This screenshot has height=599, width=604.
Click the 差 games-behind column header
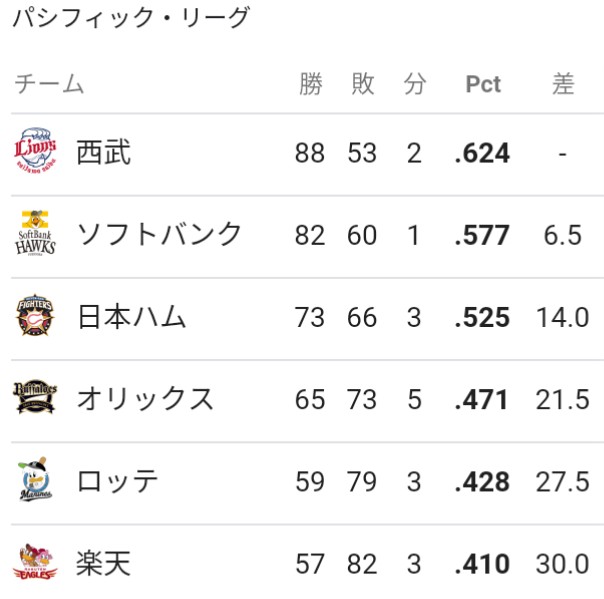click(563, 83)
